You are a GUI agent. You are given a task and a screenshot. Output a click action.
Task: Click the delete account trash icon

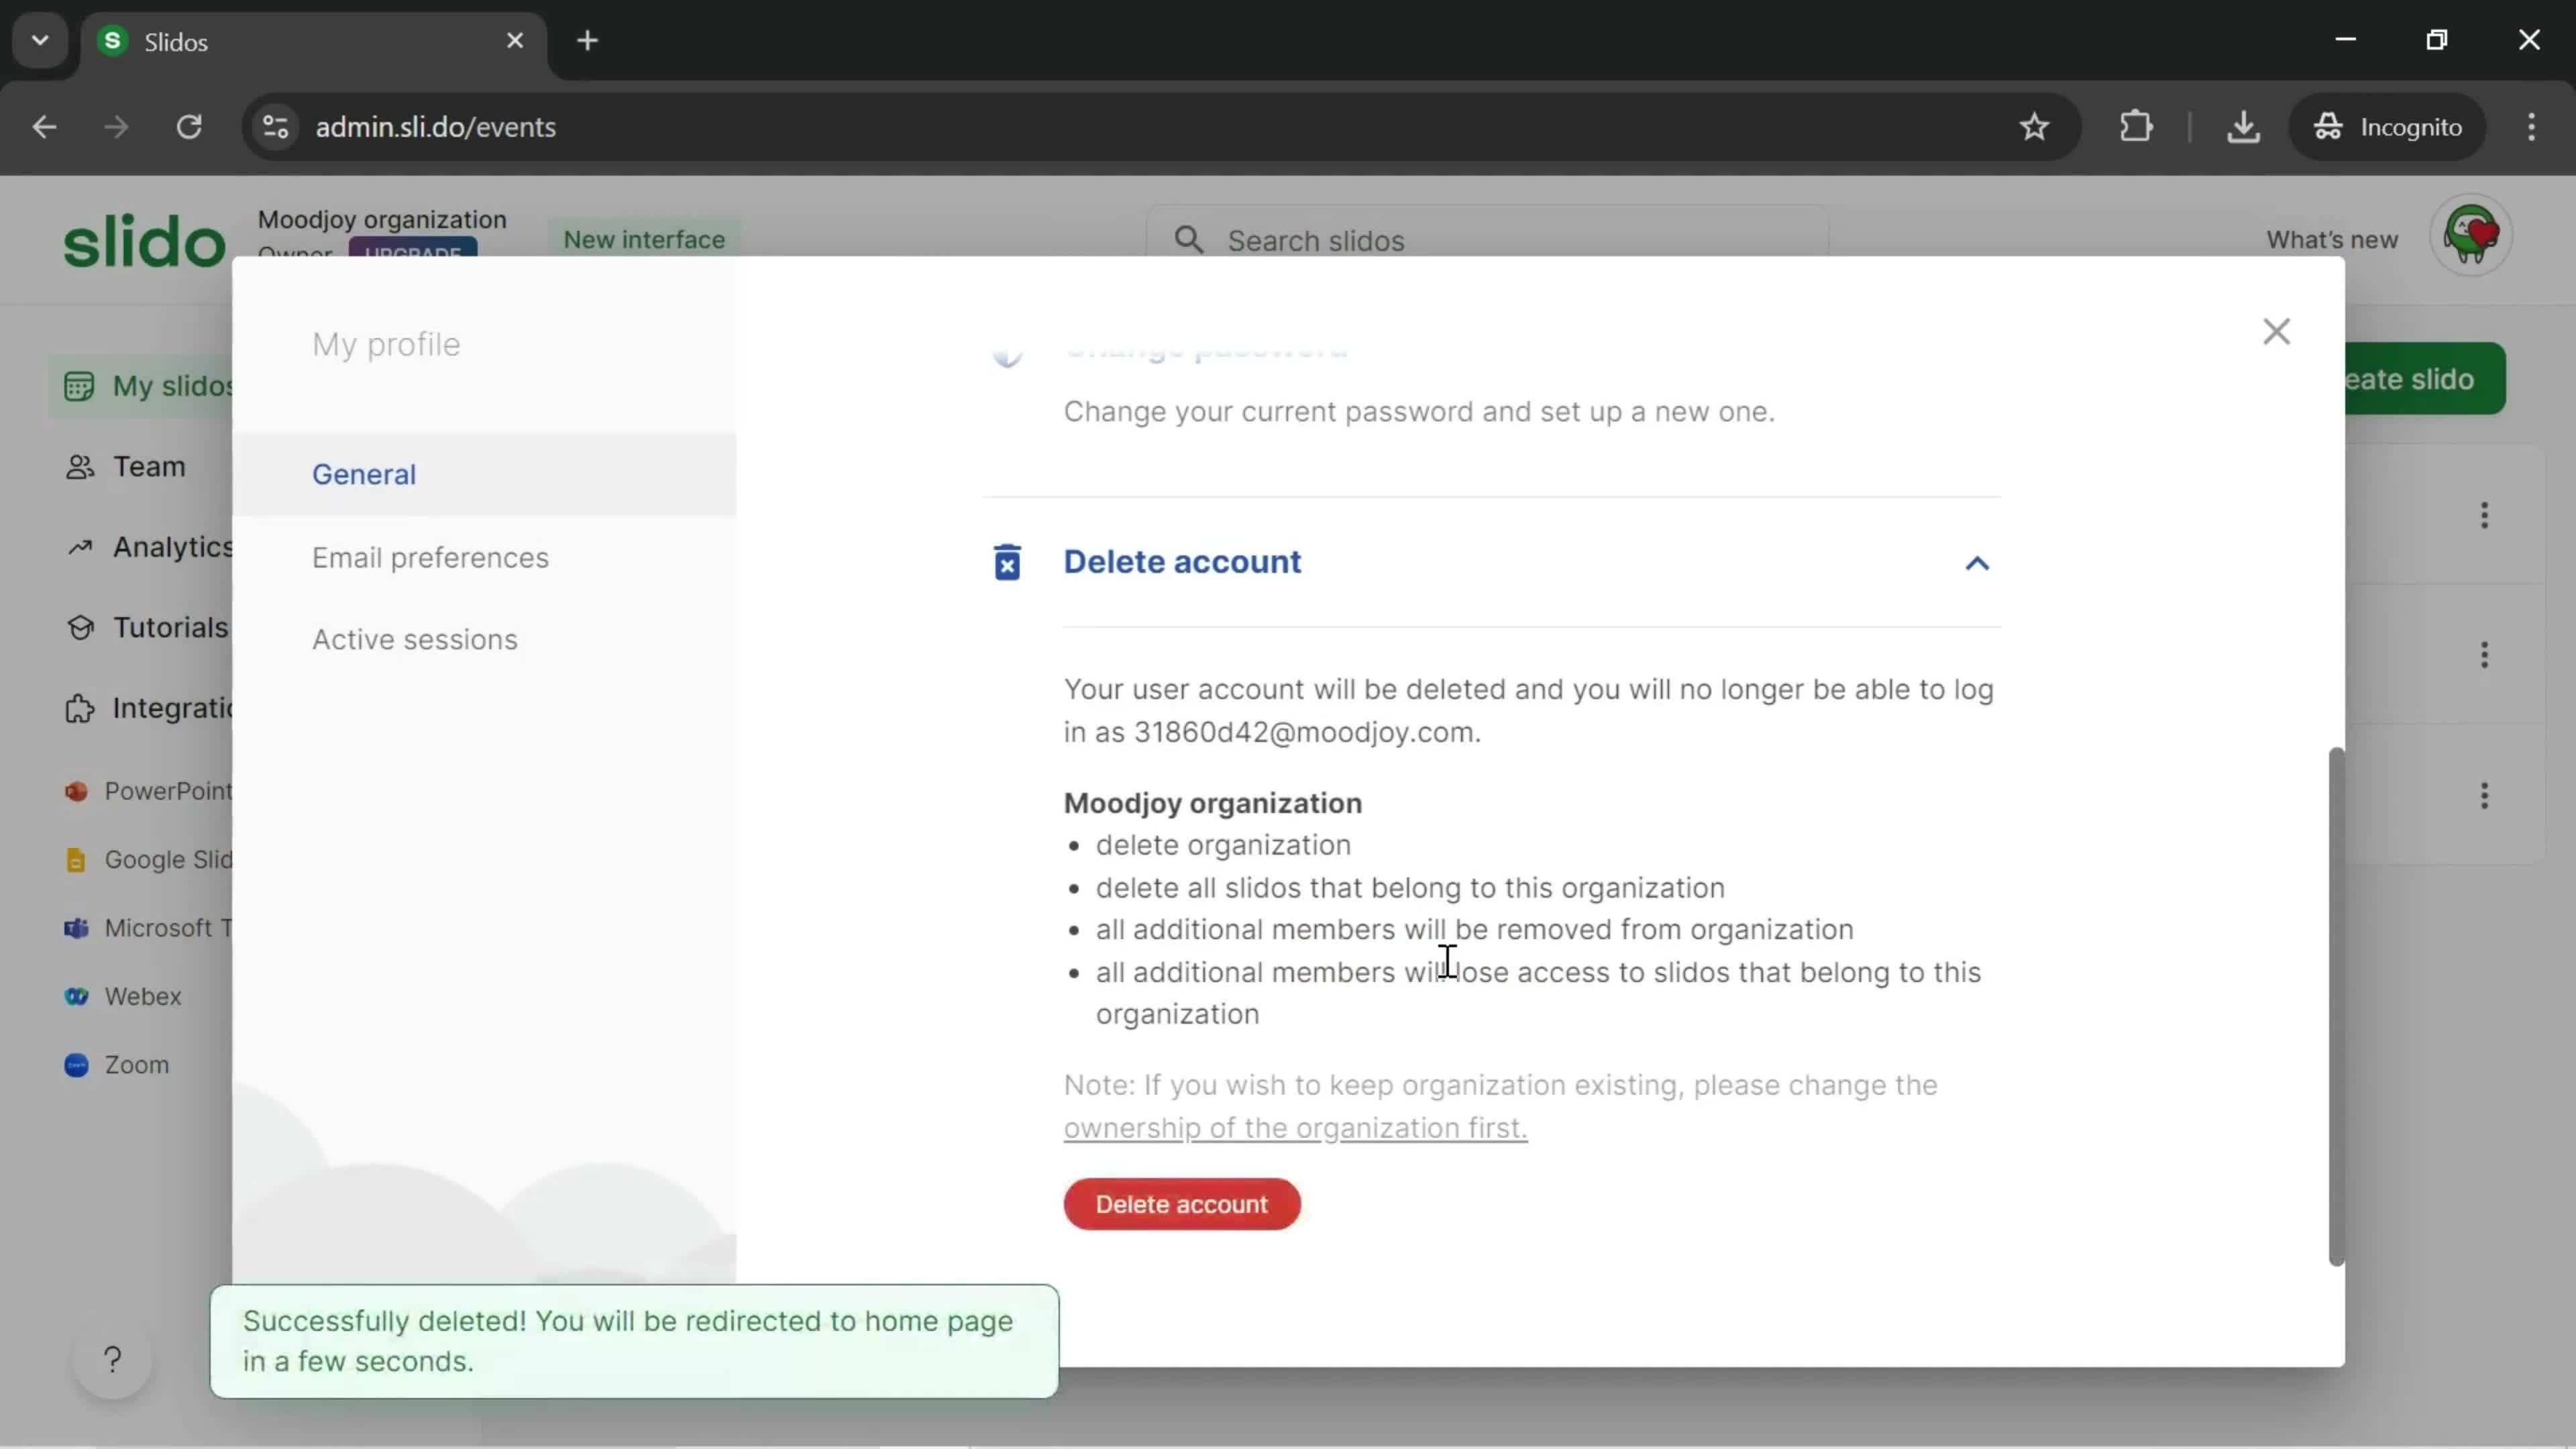pyautogui.click(x=1007, y=561)
